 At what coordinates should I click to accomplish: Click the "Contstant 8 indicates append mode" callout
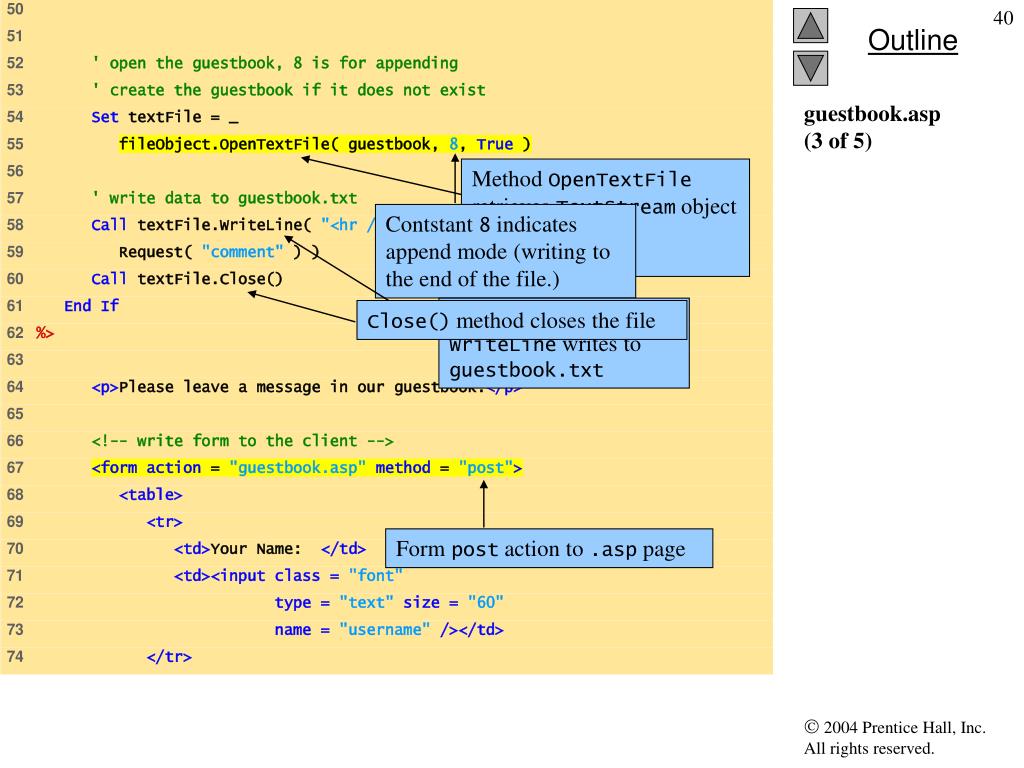[505, 251]
